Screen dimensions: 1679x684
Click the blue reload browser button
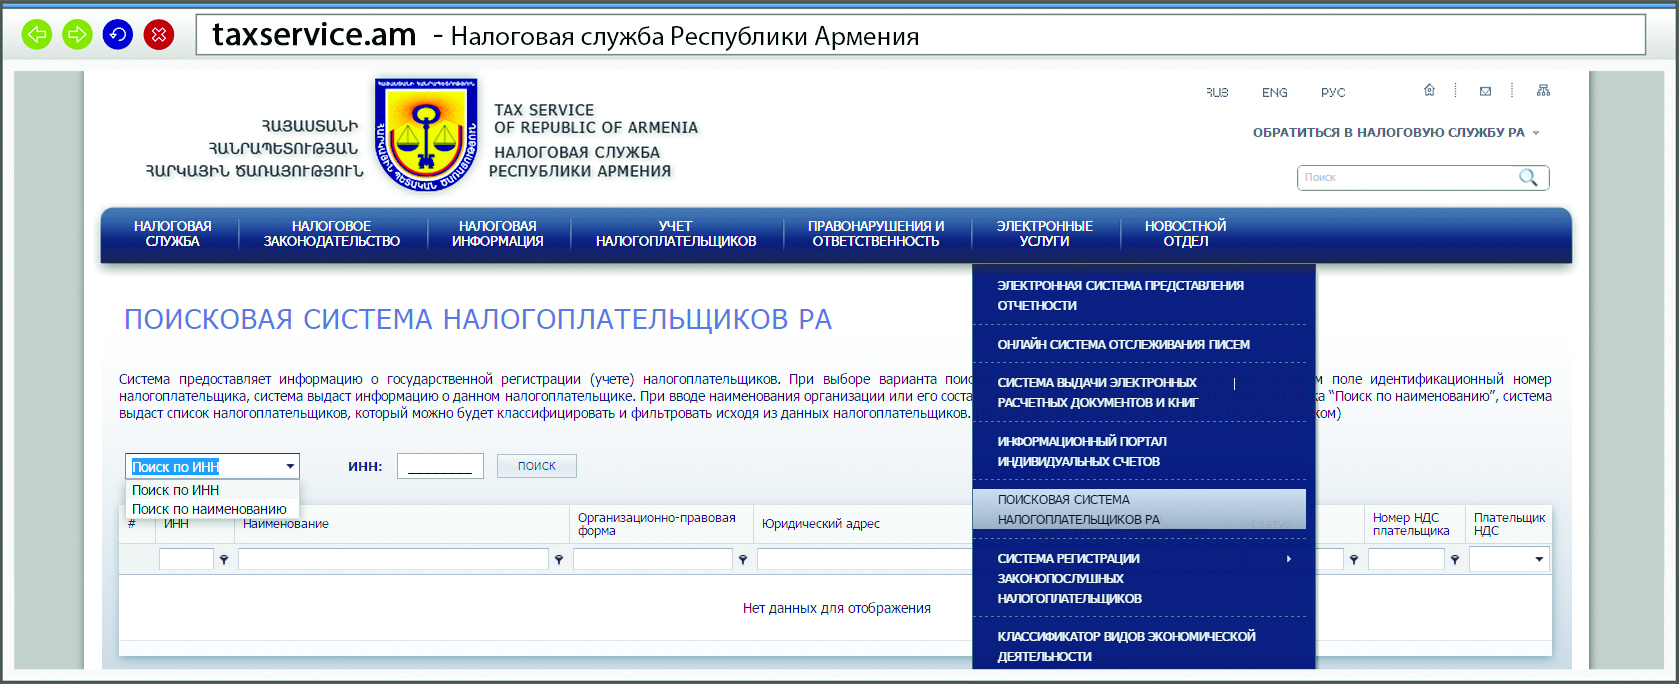pyautogui.click(x=118, y=35)
